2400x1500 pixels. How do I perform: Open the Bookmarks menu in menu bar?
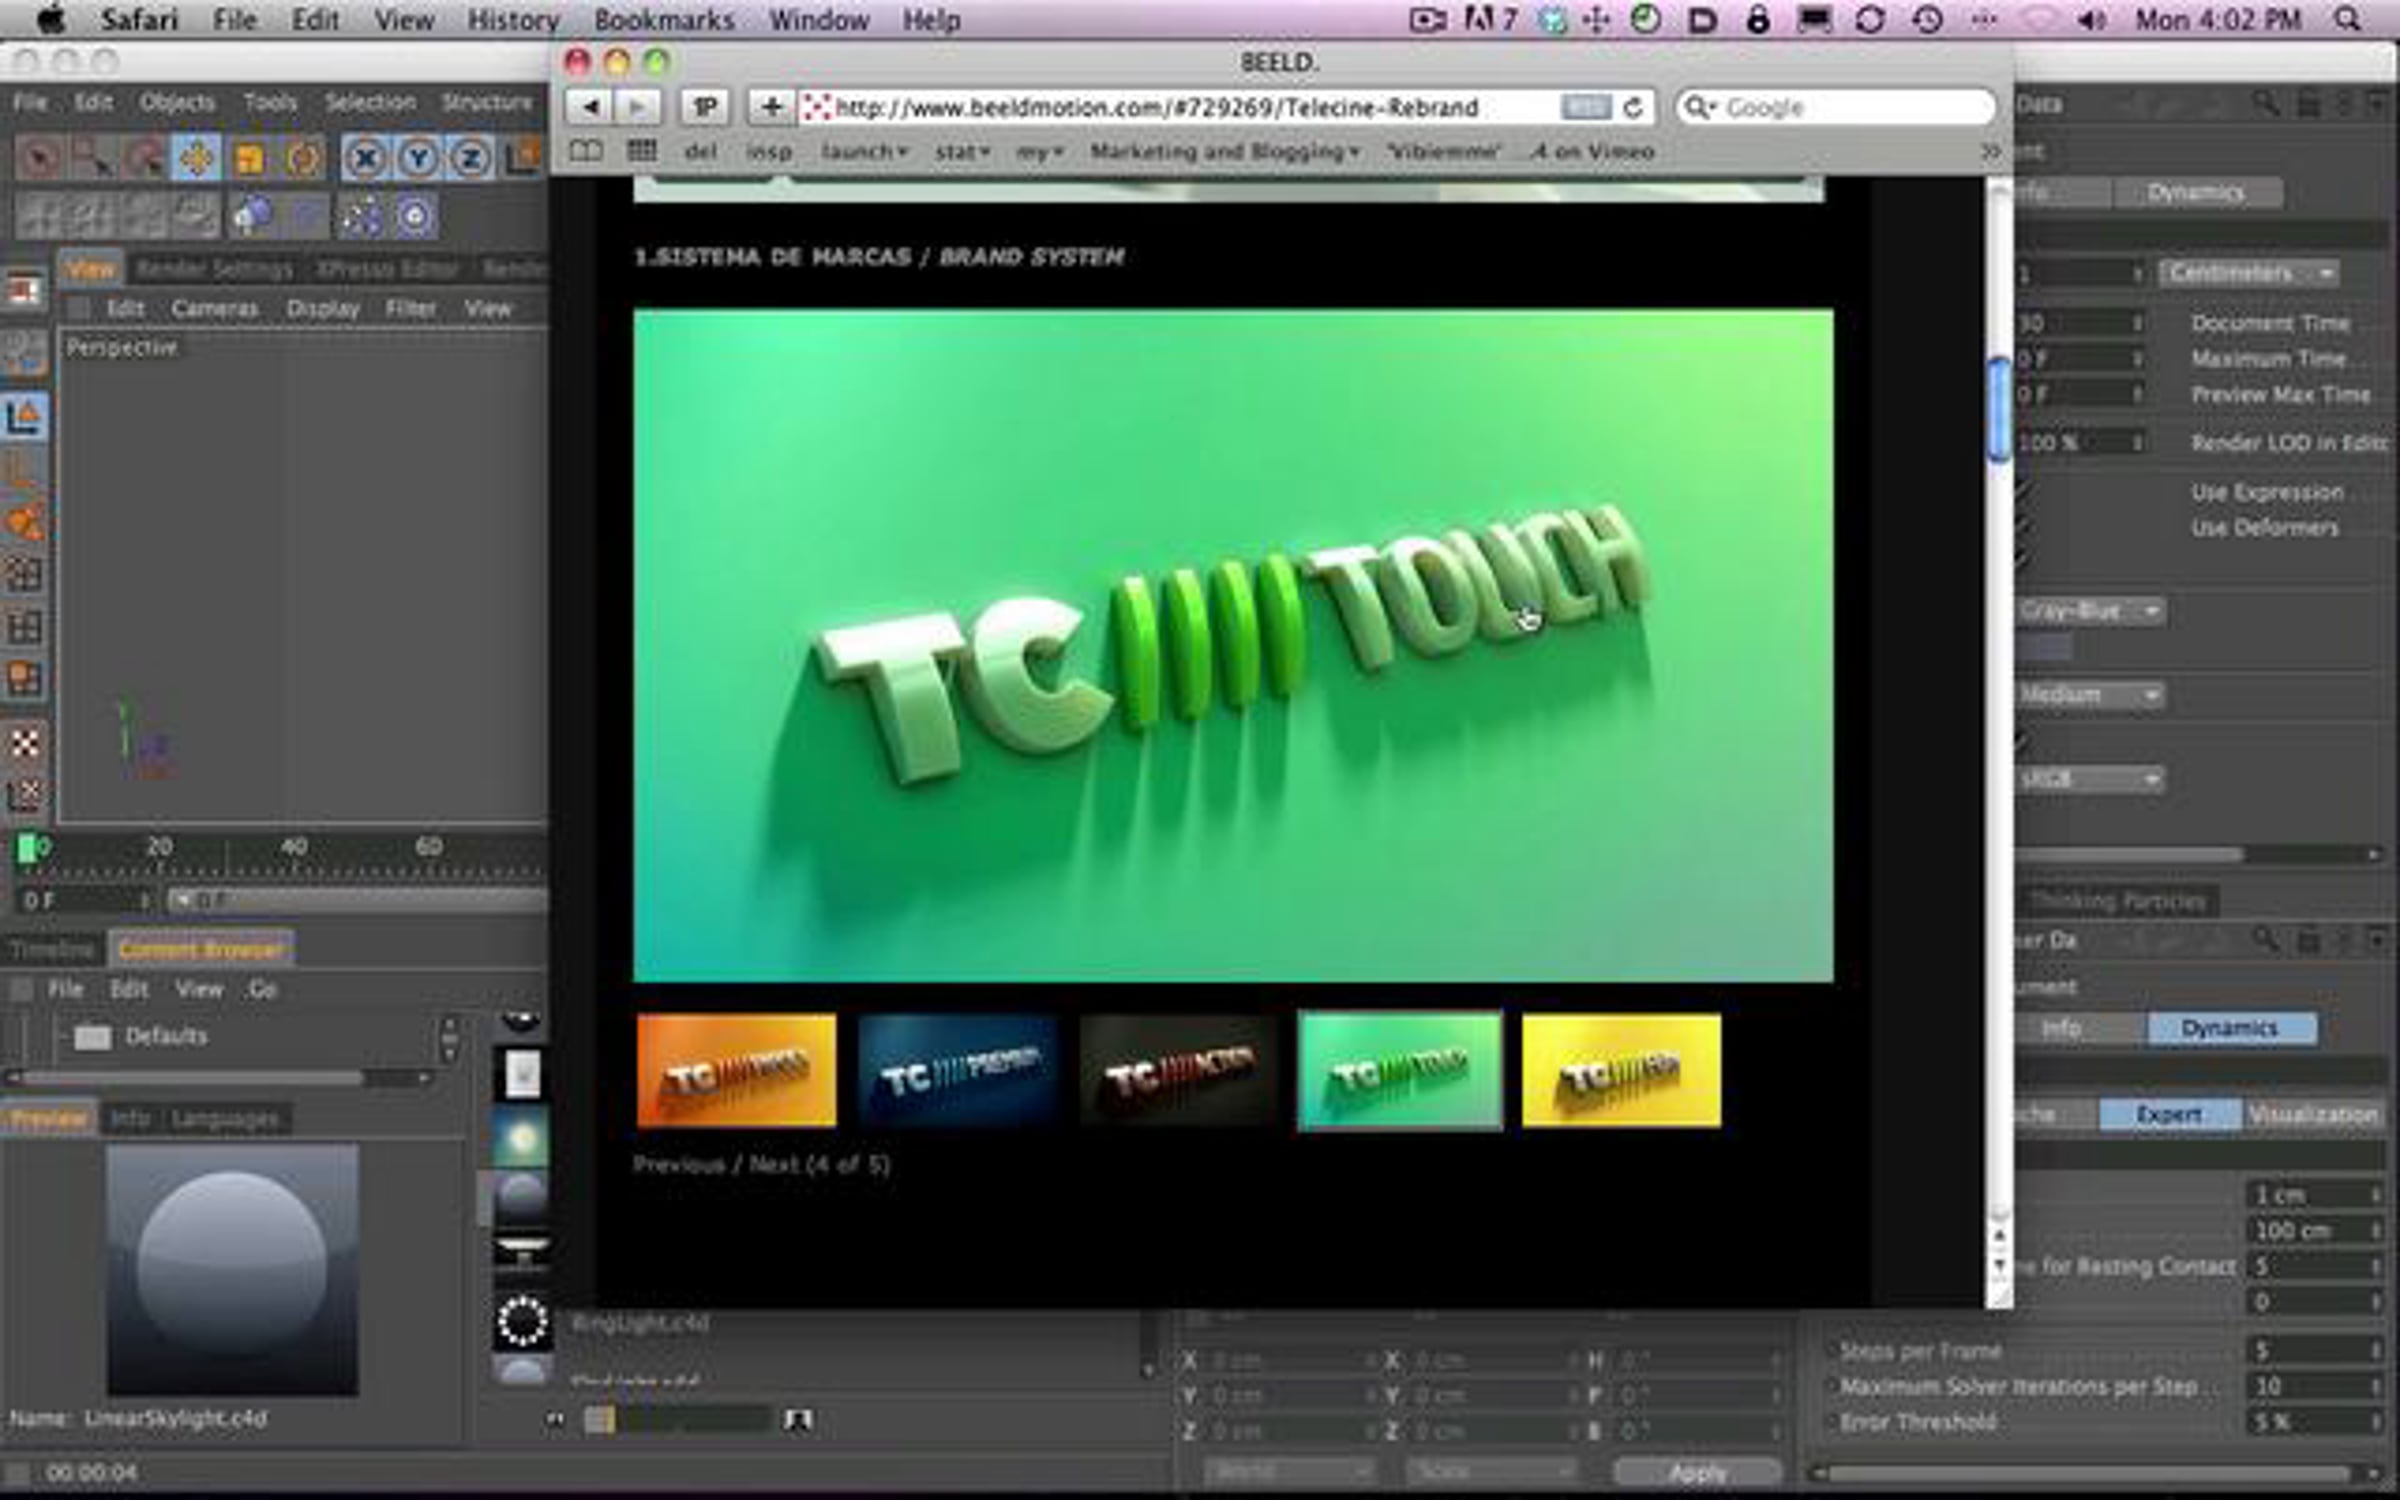[664, 20]
